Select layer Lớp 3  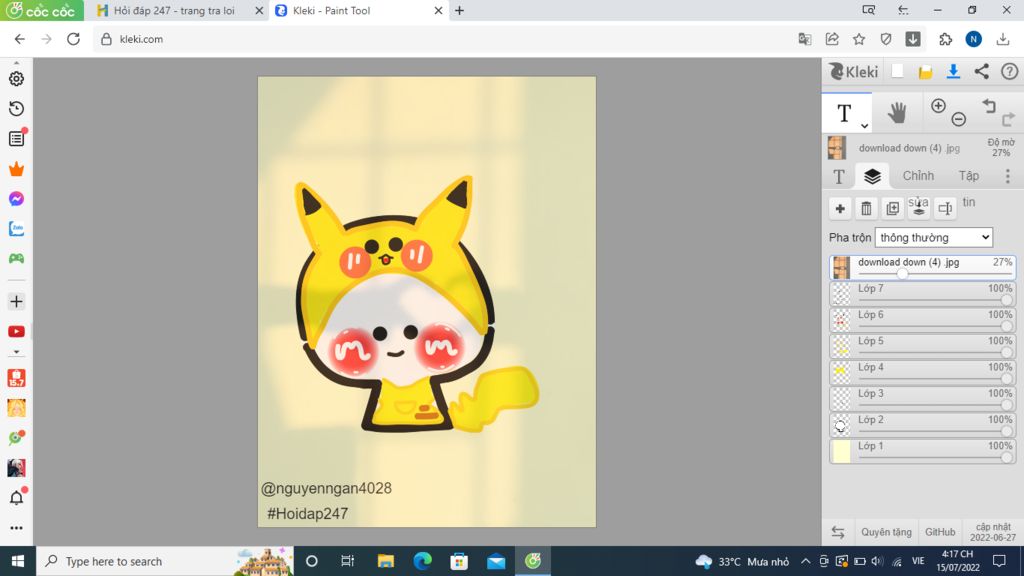click(x=922, y=398)
